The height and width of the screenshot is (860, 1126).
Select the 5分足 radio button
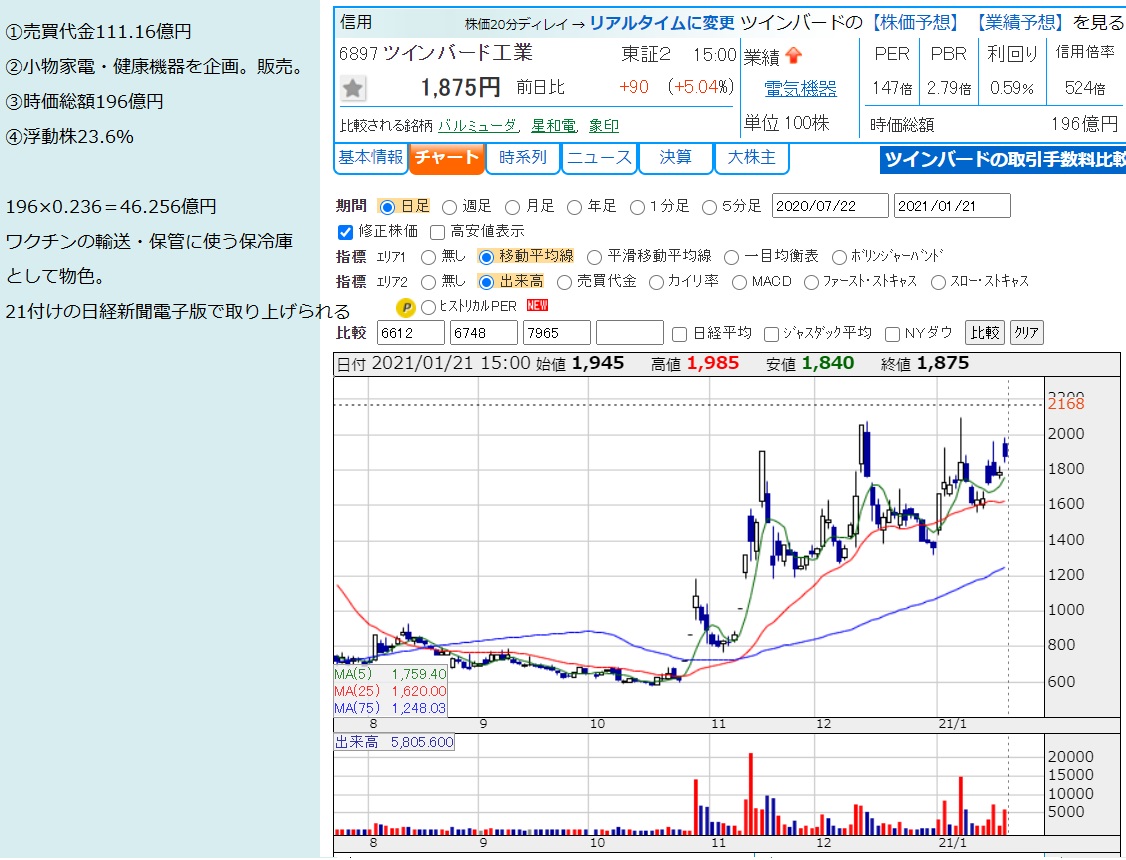[709, 207]
